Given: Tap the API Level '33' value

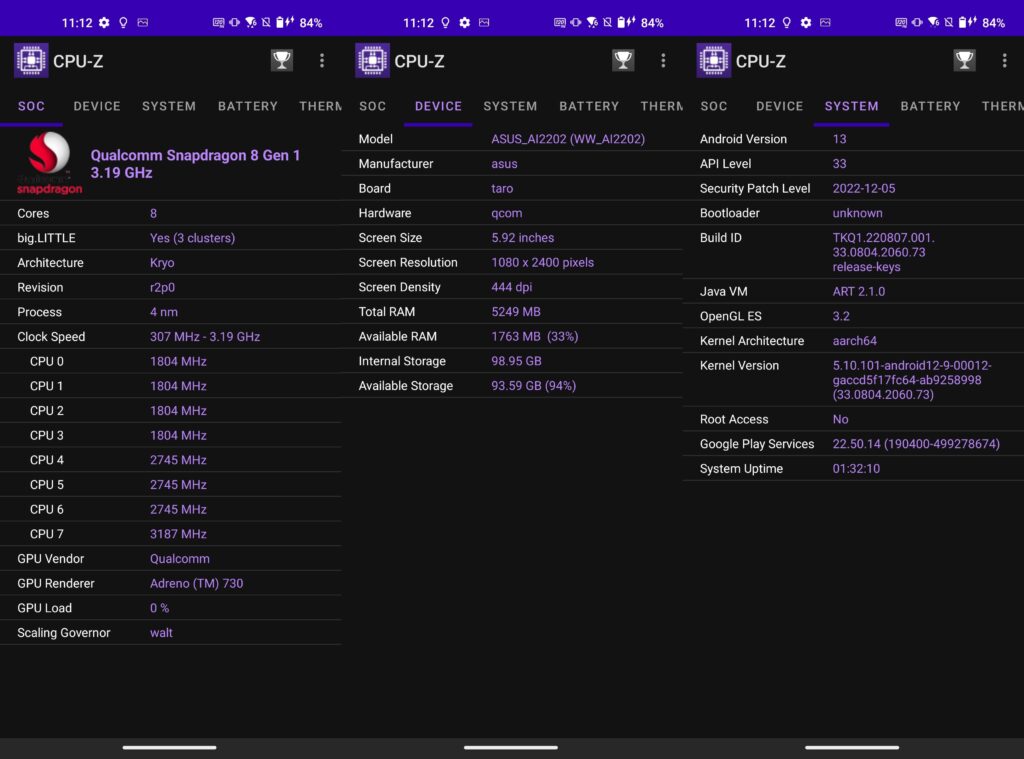Looking at the screenshot, I should [839, 164].
